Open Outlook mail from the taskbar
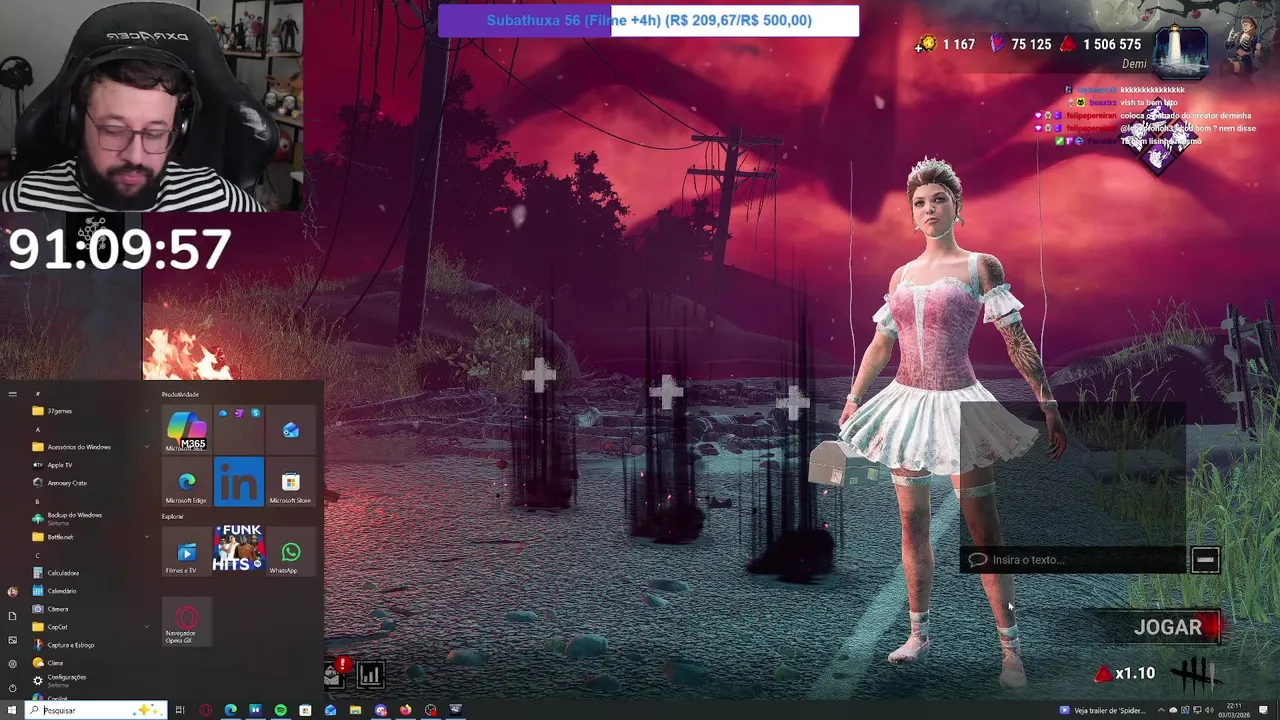This screenshot has height=720, width=1280. tap(330, 710)
